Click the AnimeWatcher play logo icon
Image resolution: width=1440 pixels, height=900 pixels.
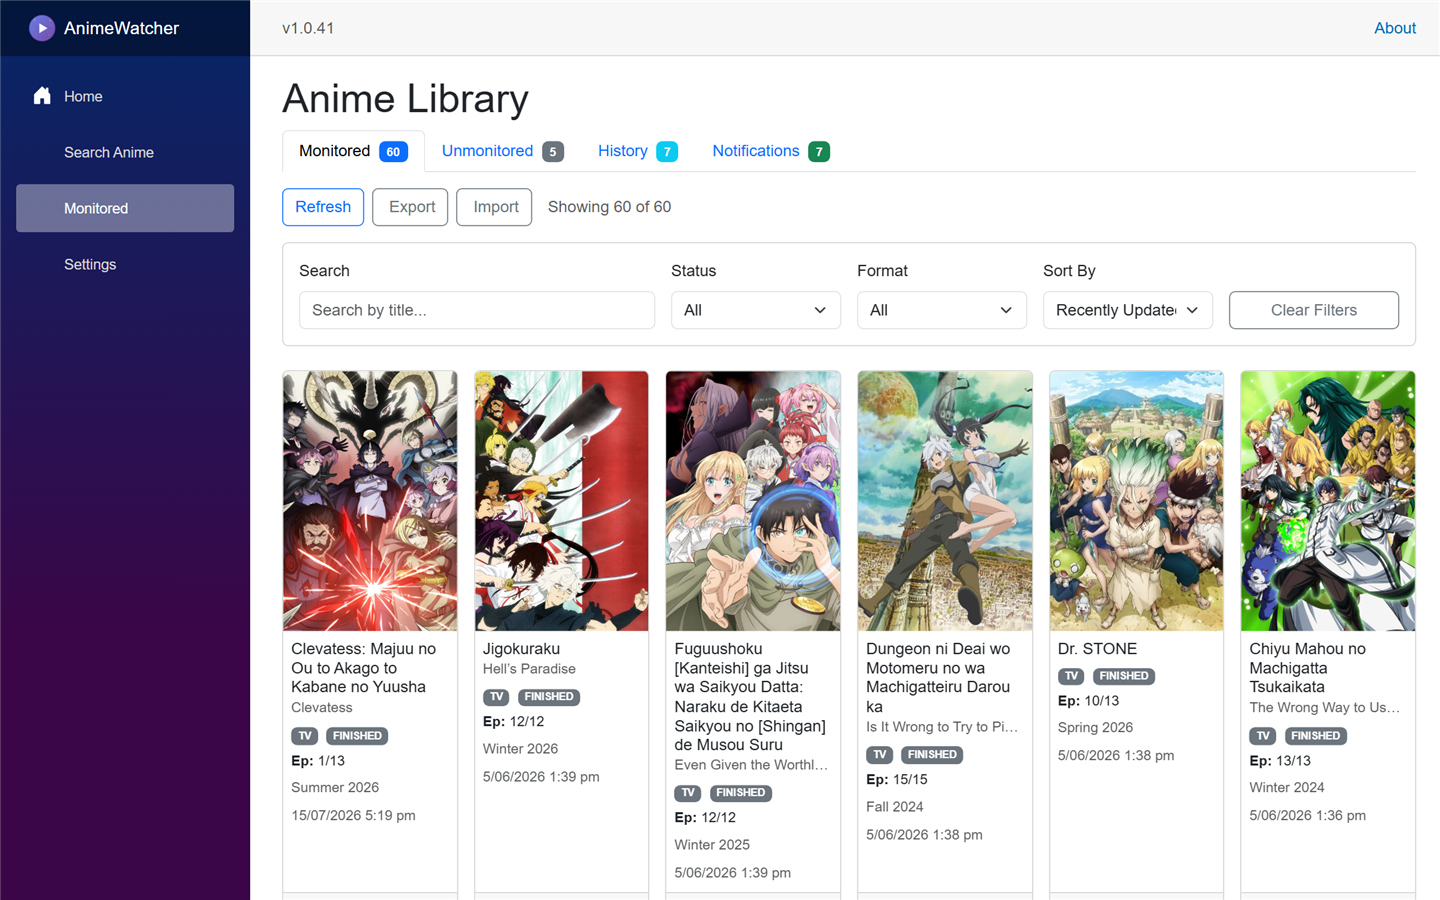tap(41, 28)
